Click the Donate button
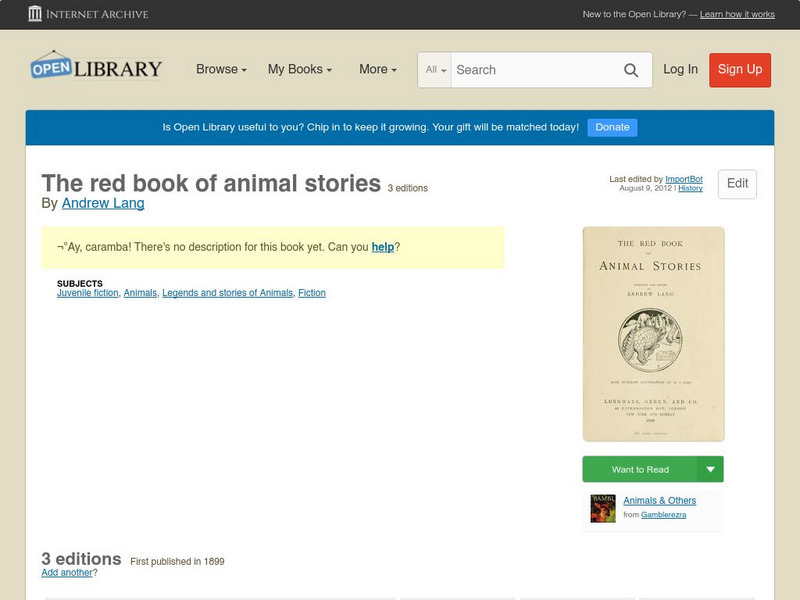The height and width of the screenshot is (600, 800). coord(612,127)
